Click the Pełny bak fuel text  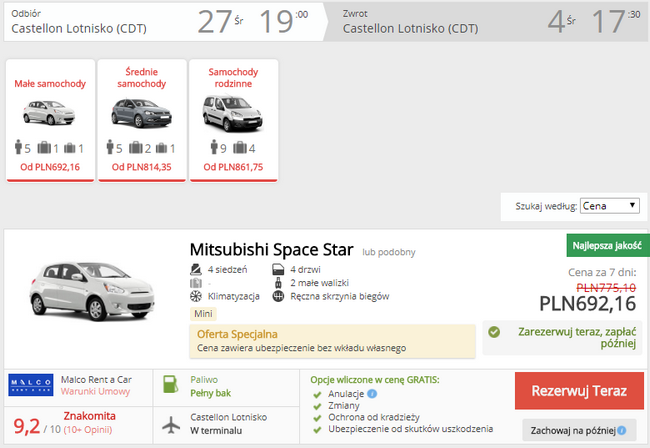click(x=211, y=393)
